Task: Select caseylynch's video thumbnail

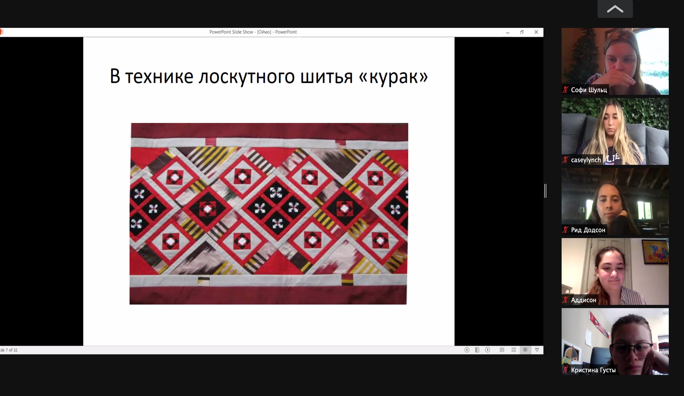Action: [x=615, y=131]
